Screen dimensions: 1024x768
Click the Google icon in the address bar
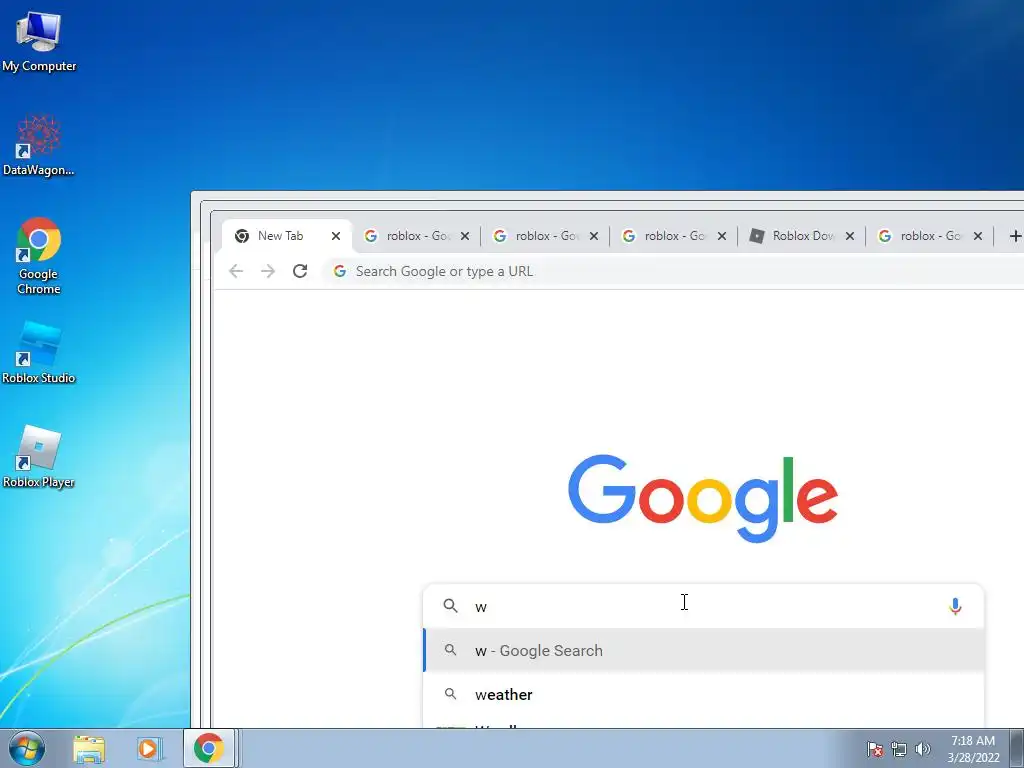point(340,271)
